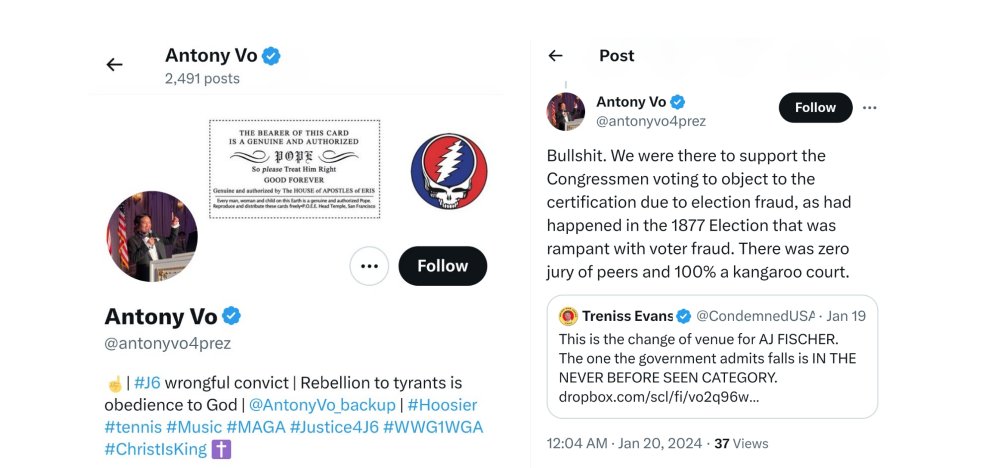Open the three-dot menu on the profile

369,266
